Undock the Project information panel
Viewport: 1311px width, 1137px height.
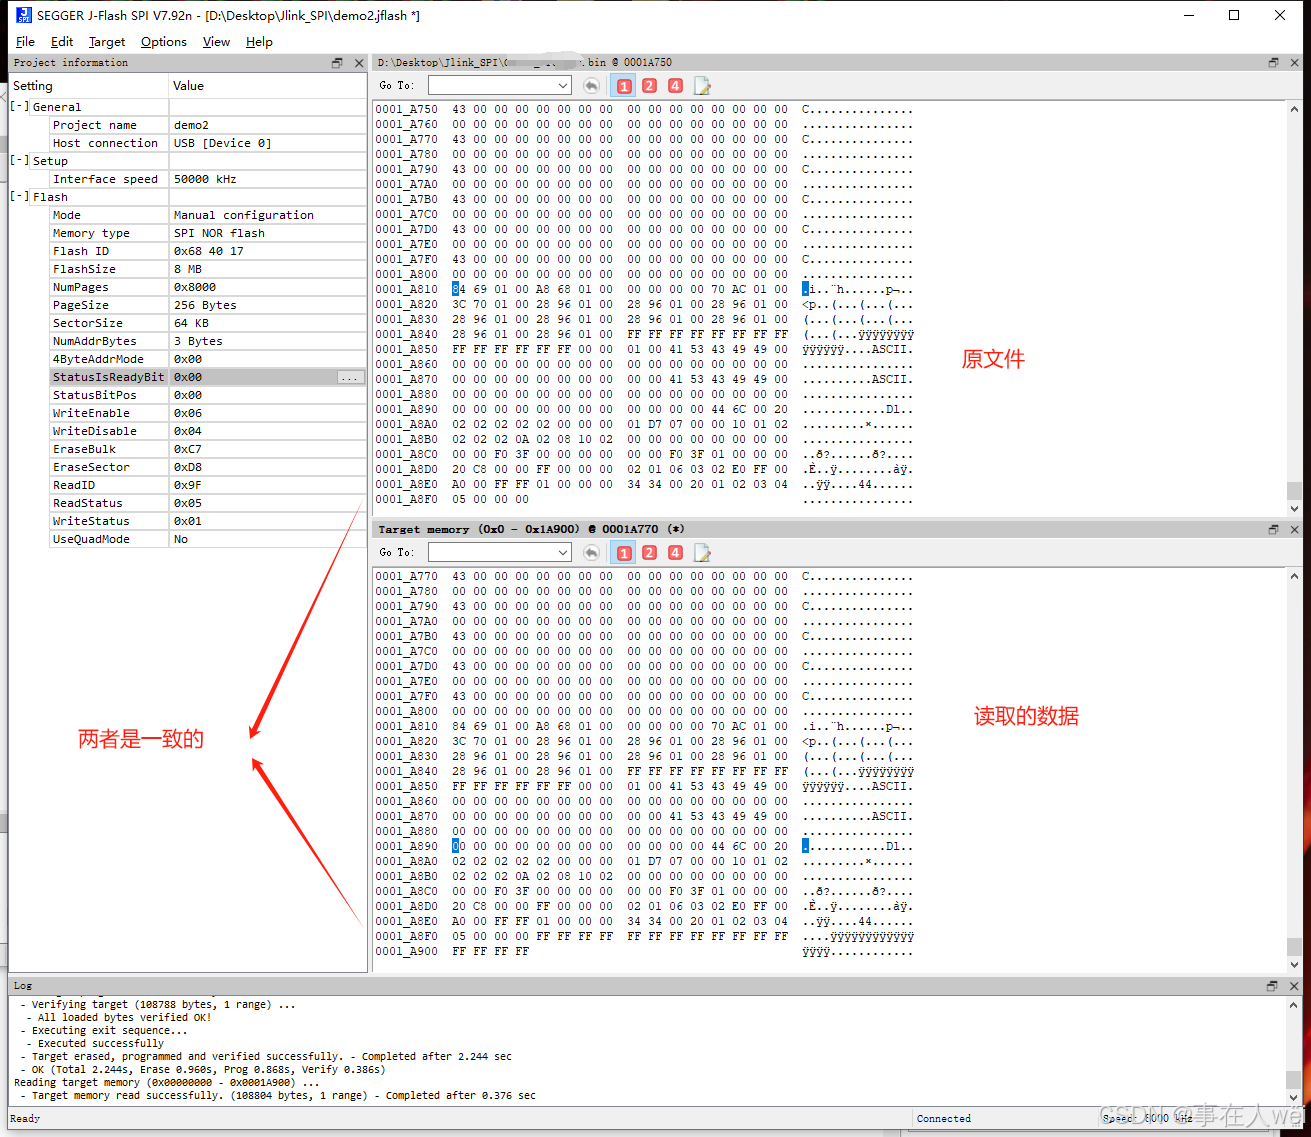click(x=337, y=63)
